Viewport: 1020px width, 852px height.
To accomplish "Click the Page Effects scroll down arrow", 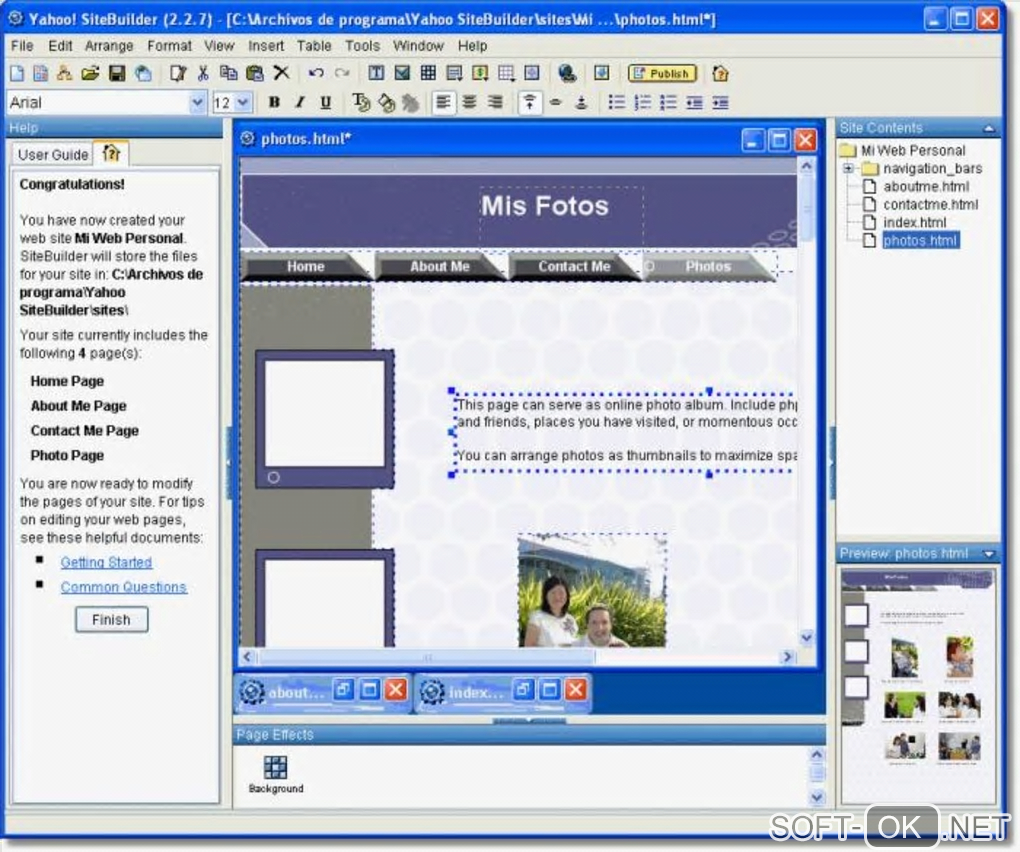I will pyautogui.click(x=816, y=797).
